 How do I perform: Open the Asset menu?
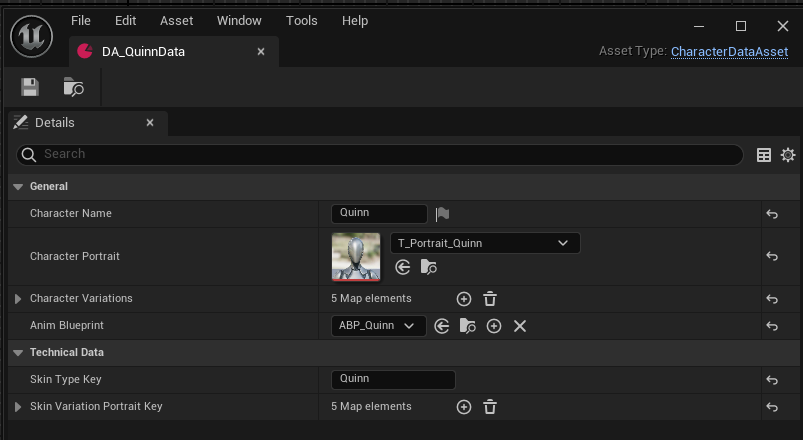(176, 21)
